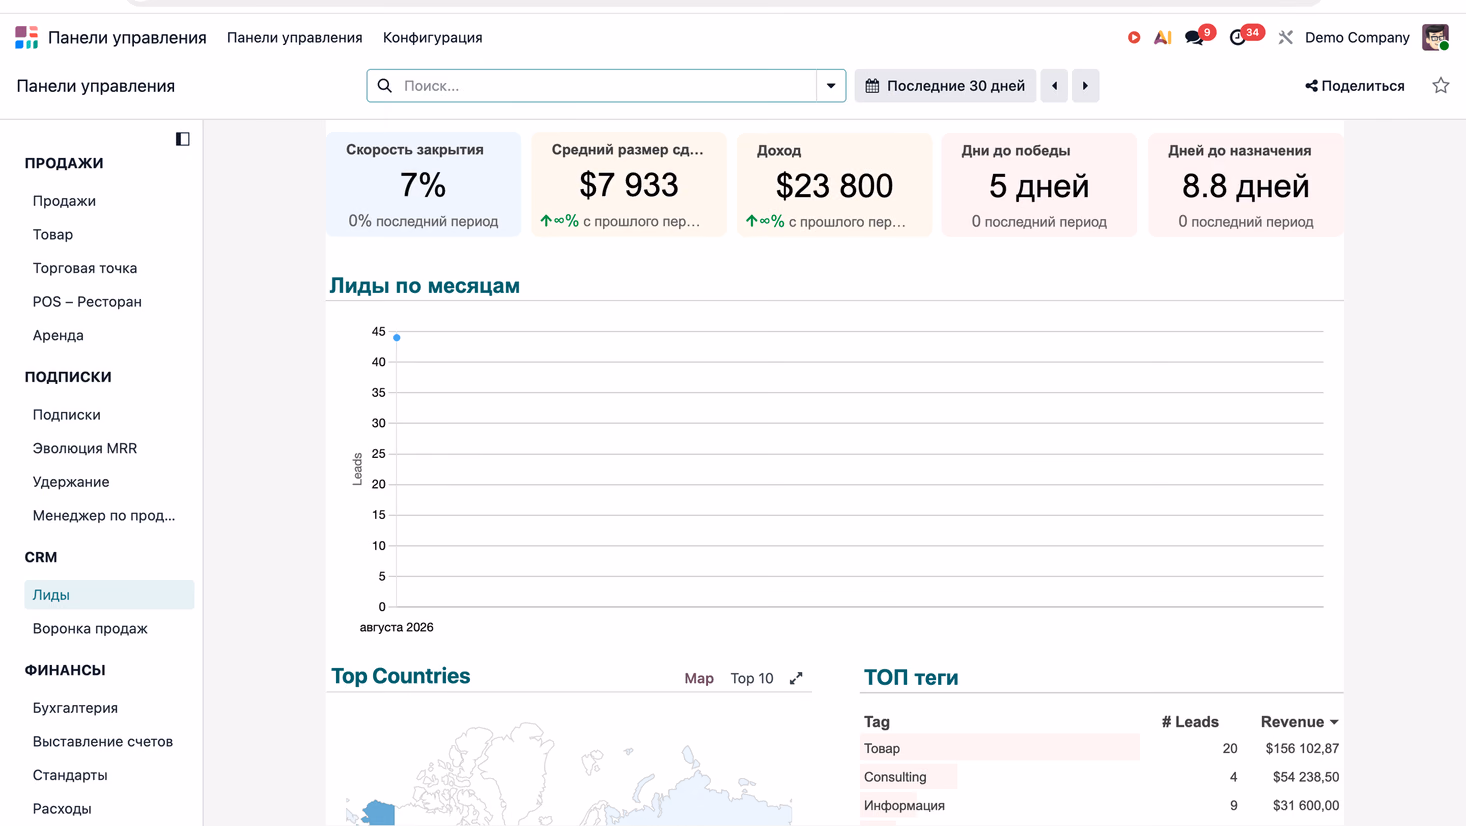Switch to the Top 10 view tab
Screen dimensions: 1466x826
point(752,678)
